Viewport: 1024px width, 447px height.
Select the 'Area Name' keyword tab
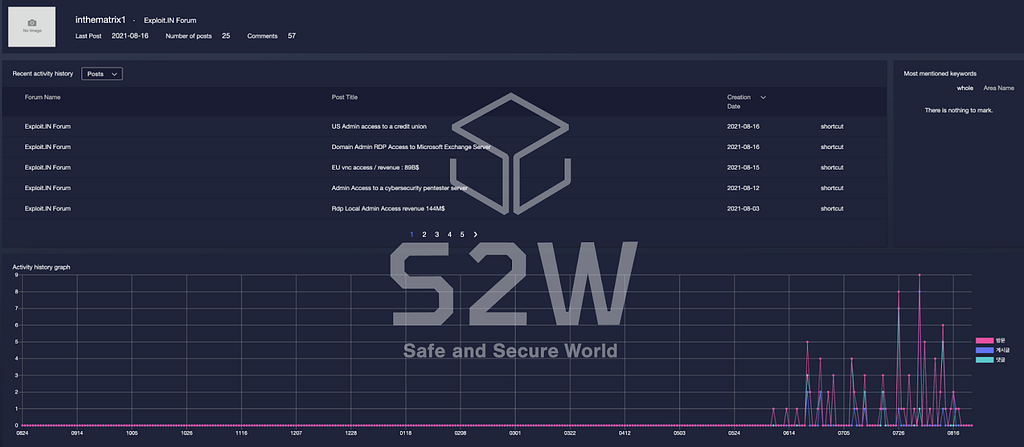[999, 88]
